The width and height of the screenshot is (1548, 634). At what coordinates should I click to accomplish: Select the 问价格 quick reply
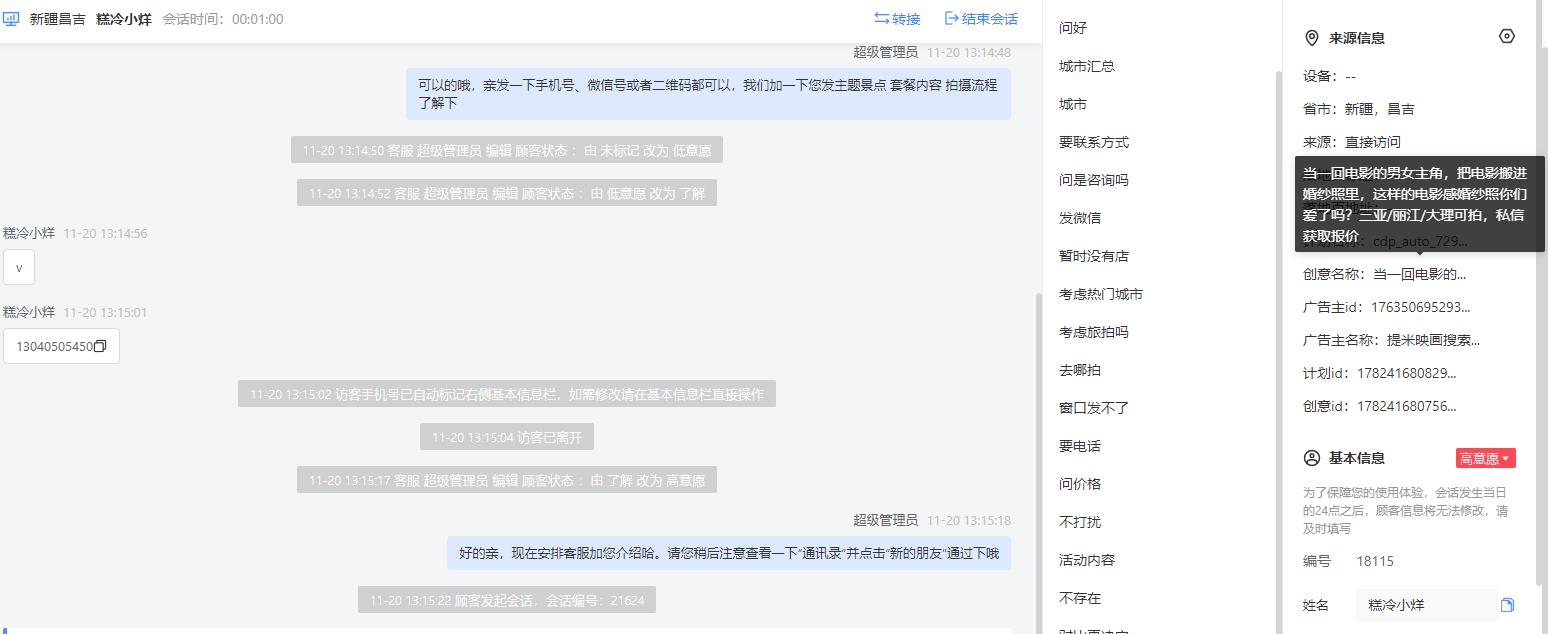[1080, 484]
